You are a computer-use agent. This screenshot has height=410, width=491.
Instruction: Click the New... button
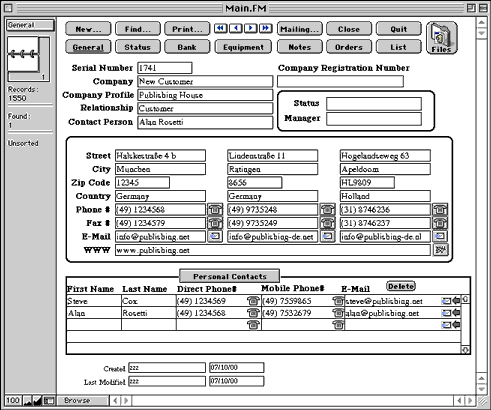pyautogui.click(x=88, y=29)
